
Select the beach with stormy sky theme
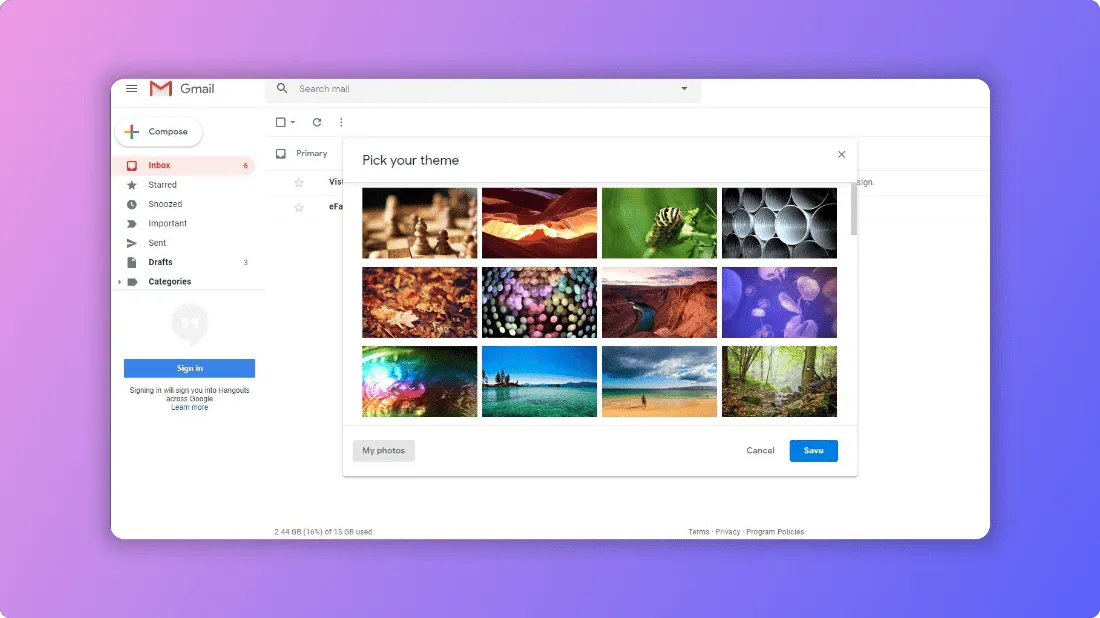click(x=659, y=382)
